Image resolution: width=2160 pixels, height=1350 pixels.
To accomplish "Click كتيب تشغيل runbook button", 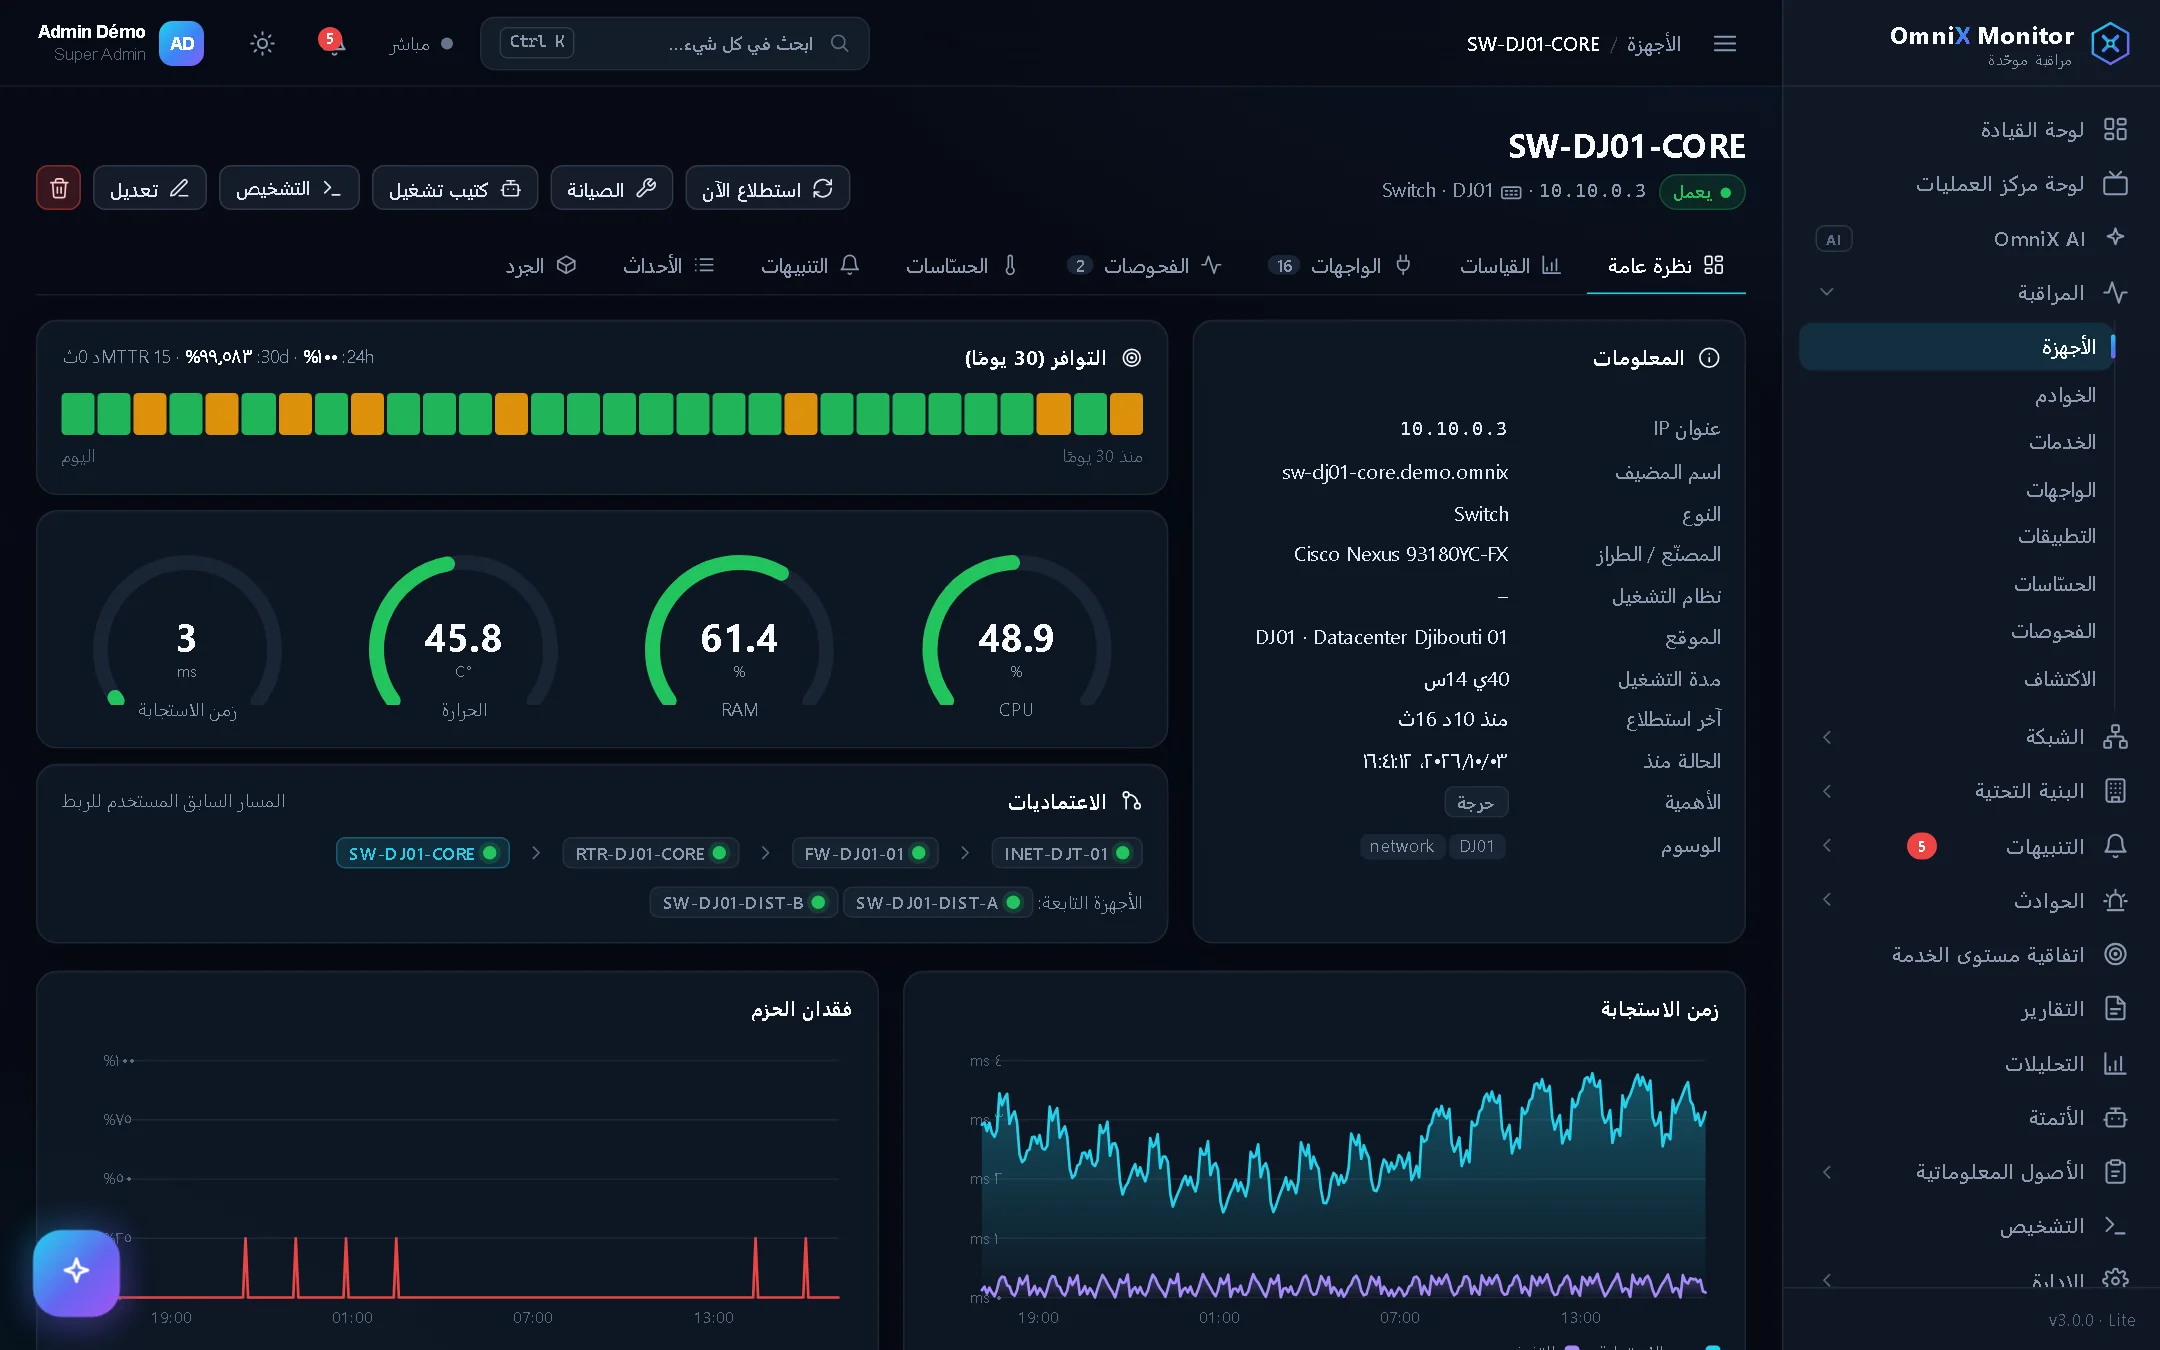I will [x=455, y=188].
